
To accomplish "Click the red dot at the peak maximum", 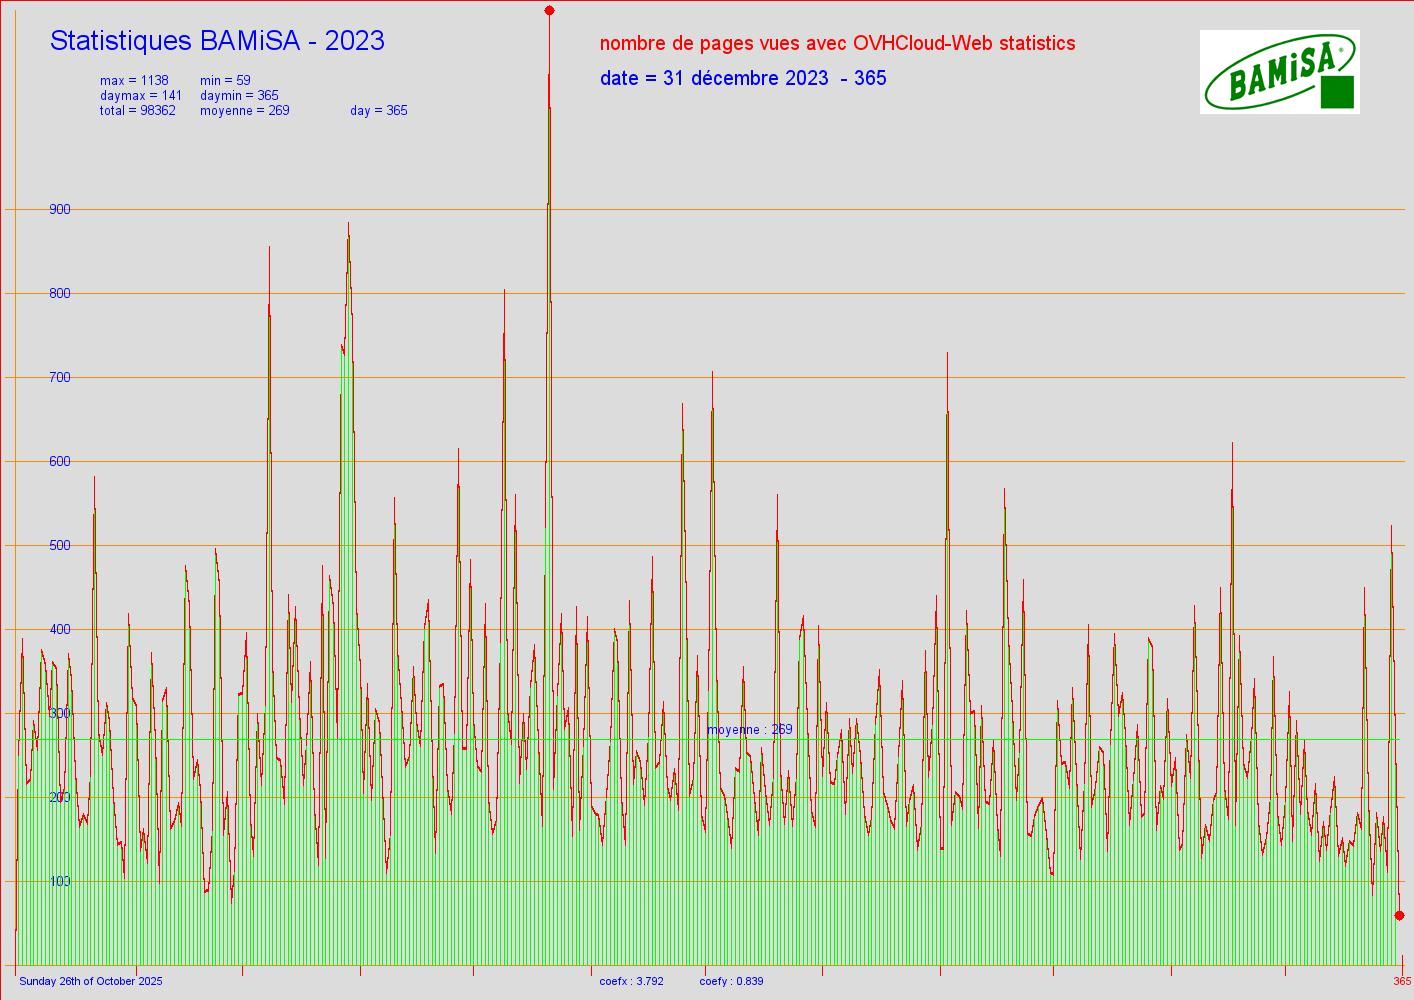I will coord(549,11).
